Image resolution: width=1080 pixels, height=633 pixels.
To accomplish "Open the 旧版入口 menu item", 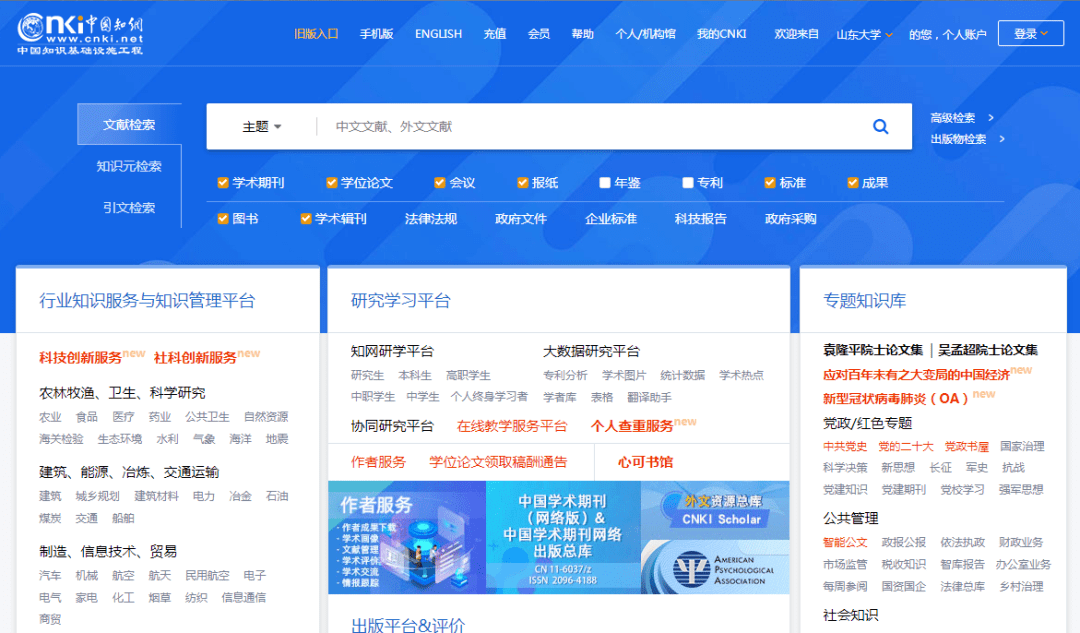I will click(316, 34).
